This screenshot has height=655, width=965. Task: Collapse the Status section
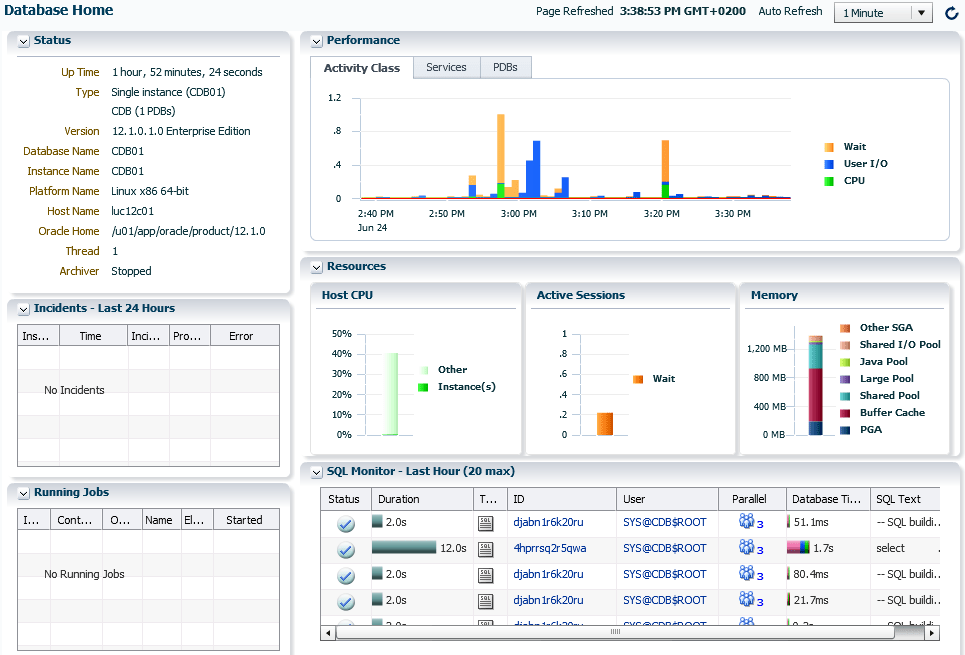coord(24,41)
